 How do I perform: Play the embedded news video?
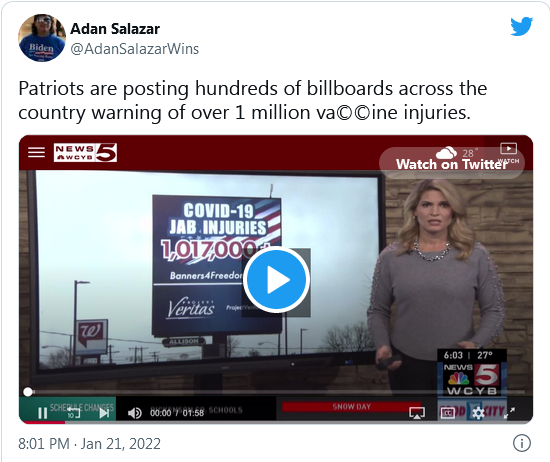[276, 280]
